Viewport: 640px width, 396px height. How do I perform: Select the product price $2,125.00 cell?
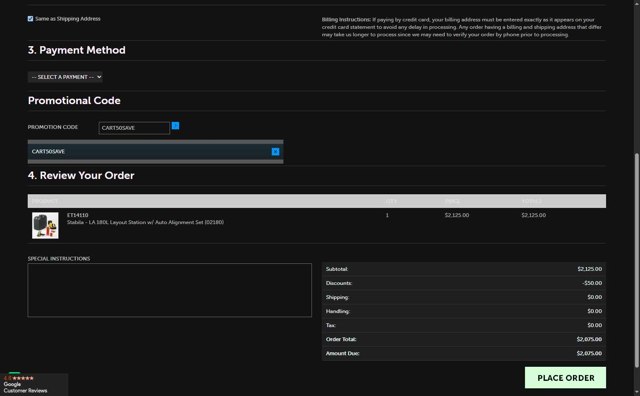(457, 215)
